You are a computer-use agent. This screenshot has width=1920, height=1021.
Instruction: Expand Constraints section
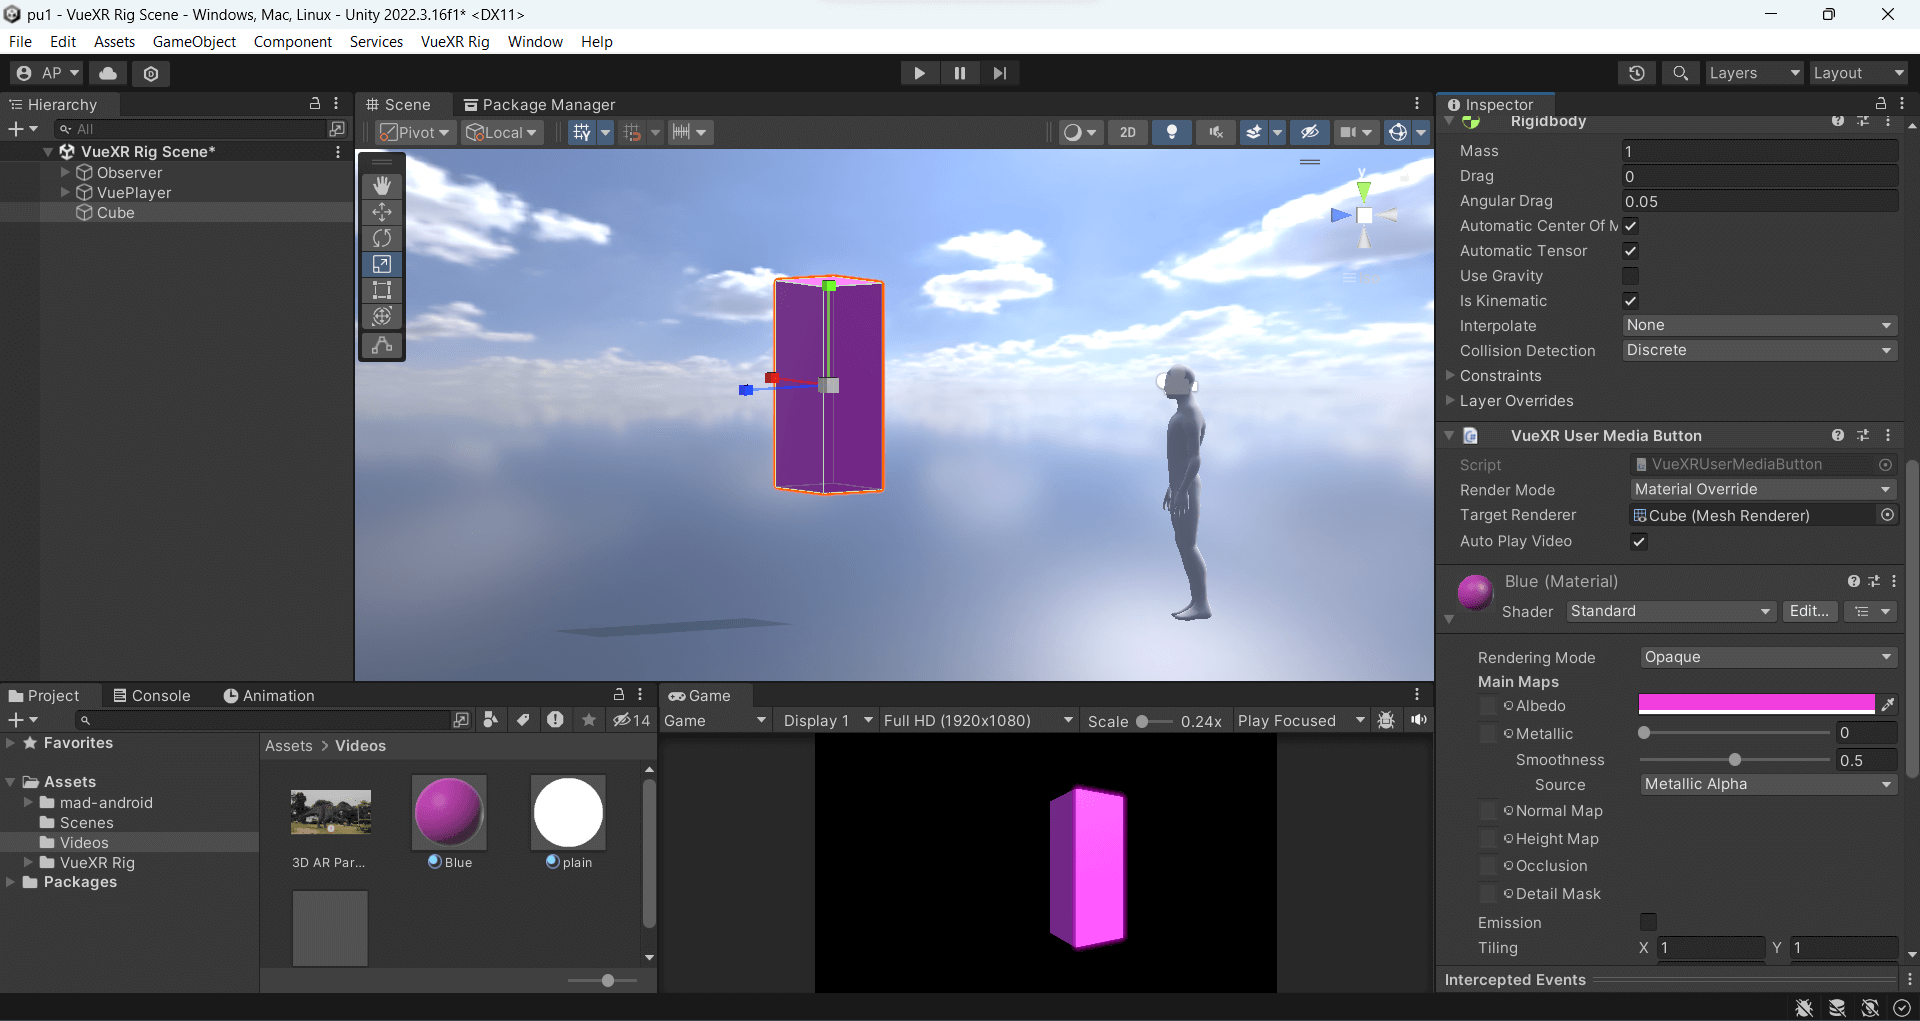(1450, 375)
